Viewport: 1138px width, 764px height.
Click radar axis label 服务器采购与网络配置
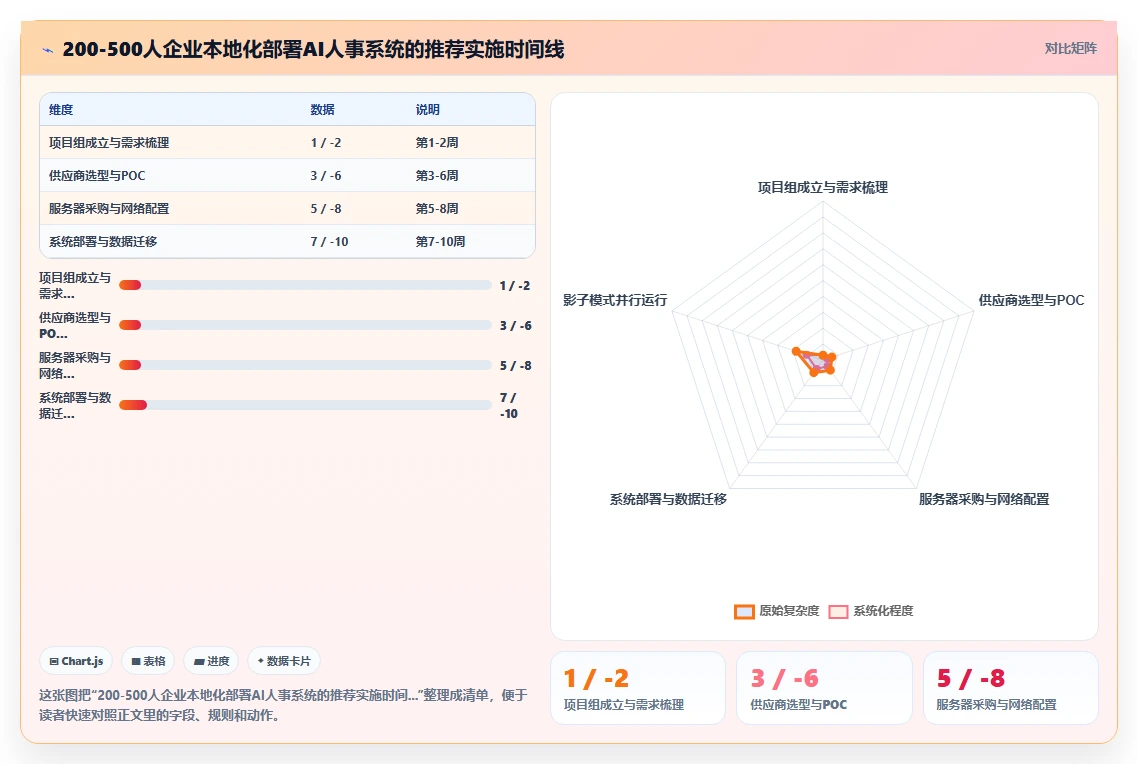tap(984, 499)
